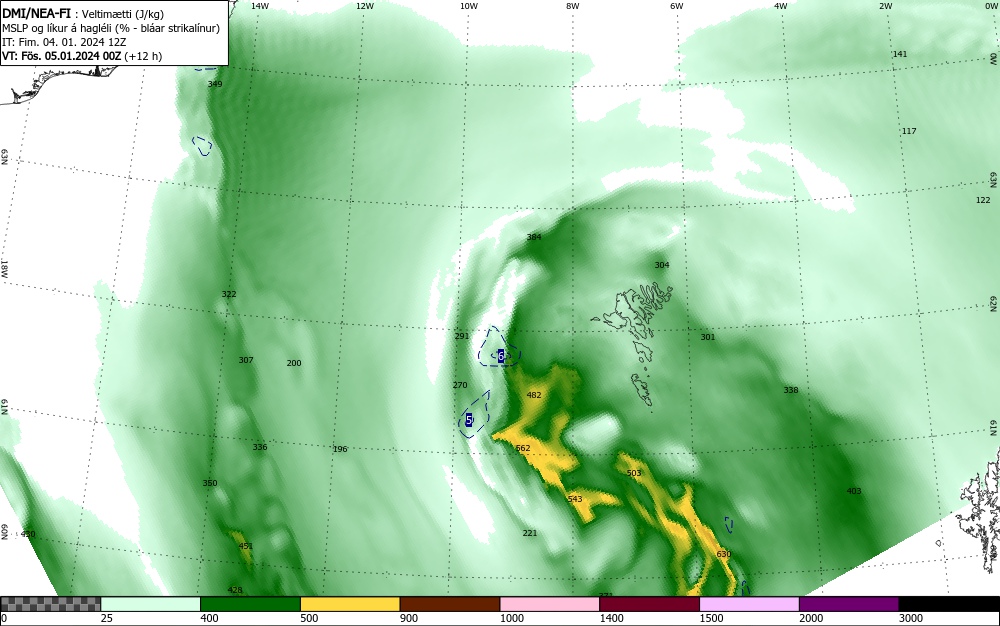Click the map value 338
This screenshot has height=626, width=1000.
[791, 389]
